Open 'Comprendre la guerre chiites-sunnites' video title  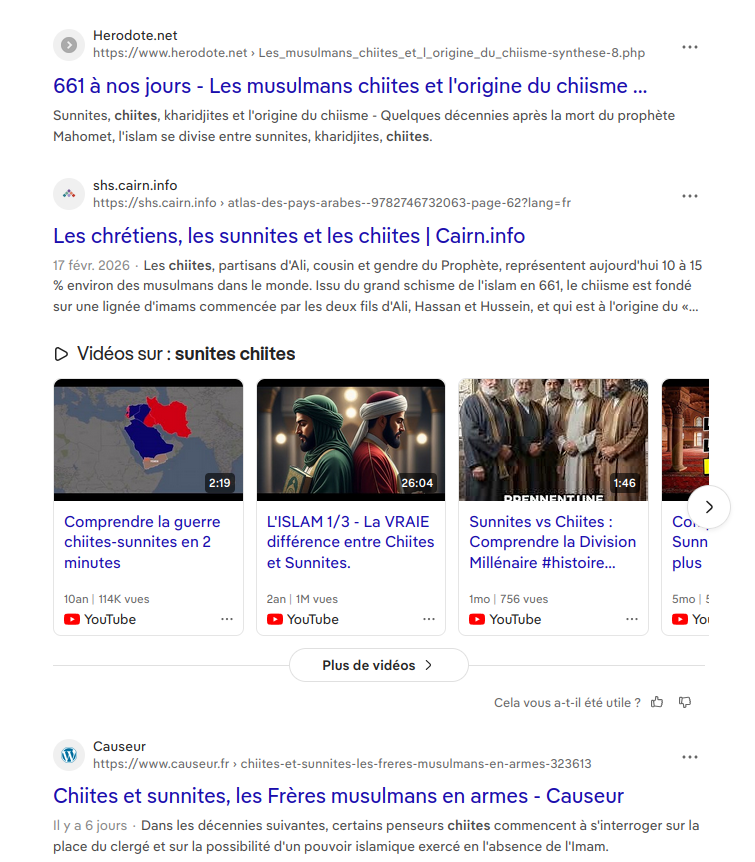tap(142, 542)
